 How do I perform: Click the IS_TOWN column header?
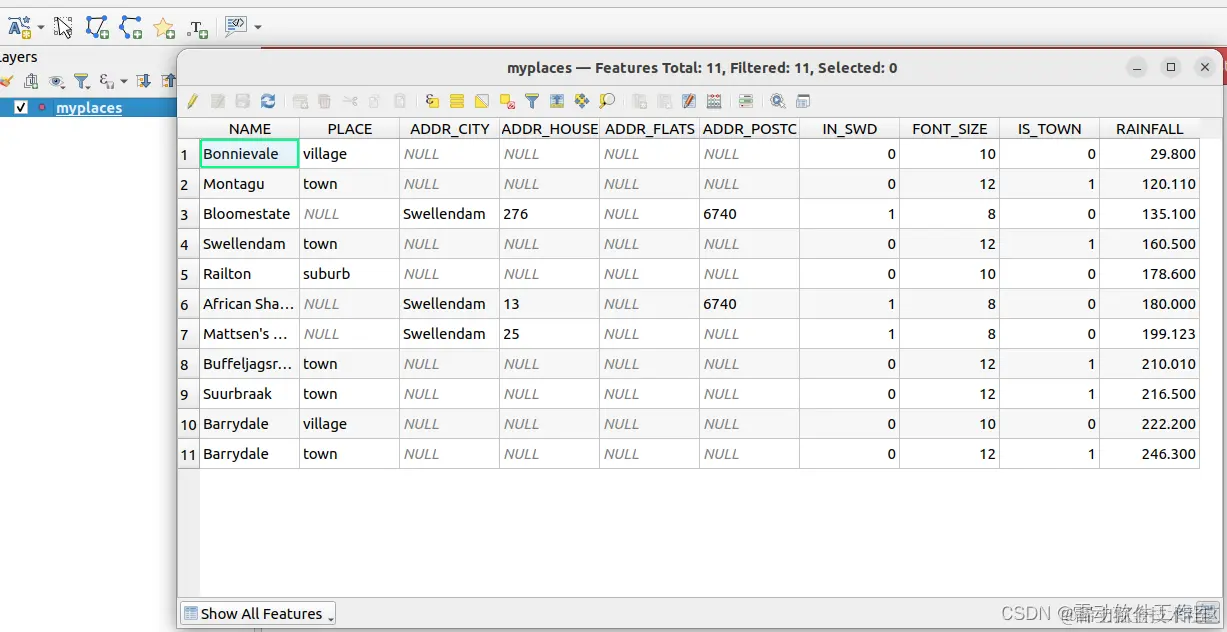[x=1050, y=128]
